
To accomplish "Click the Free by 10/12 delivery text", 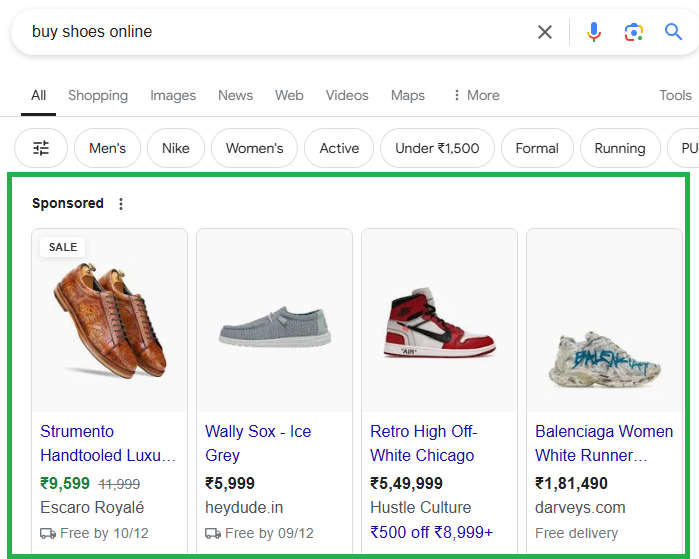I will point(104,533).
